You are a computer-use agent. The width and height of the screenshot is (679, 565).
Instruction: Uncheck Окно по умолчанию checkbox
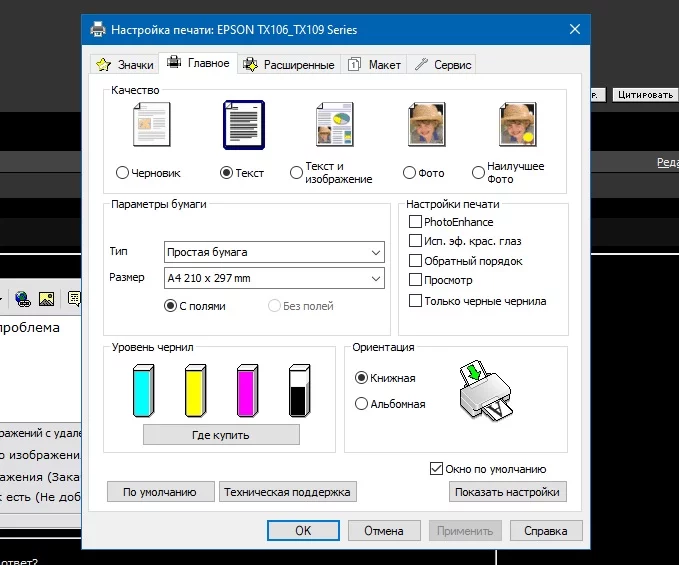click(x=436, y=468)
